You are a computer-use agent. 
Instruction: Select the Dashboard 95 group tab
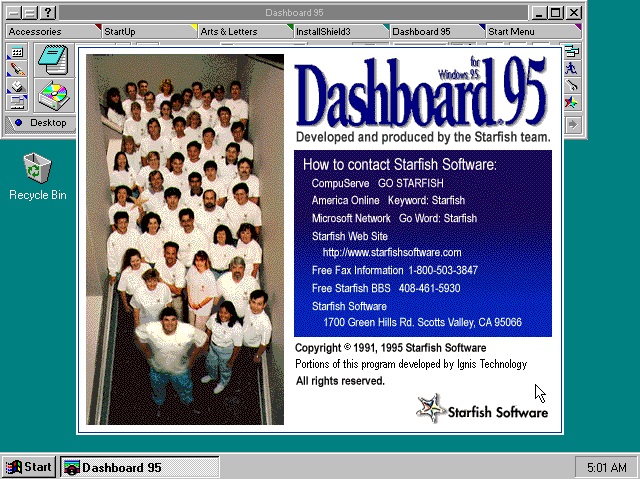(x=437, y=31)
